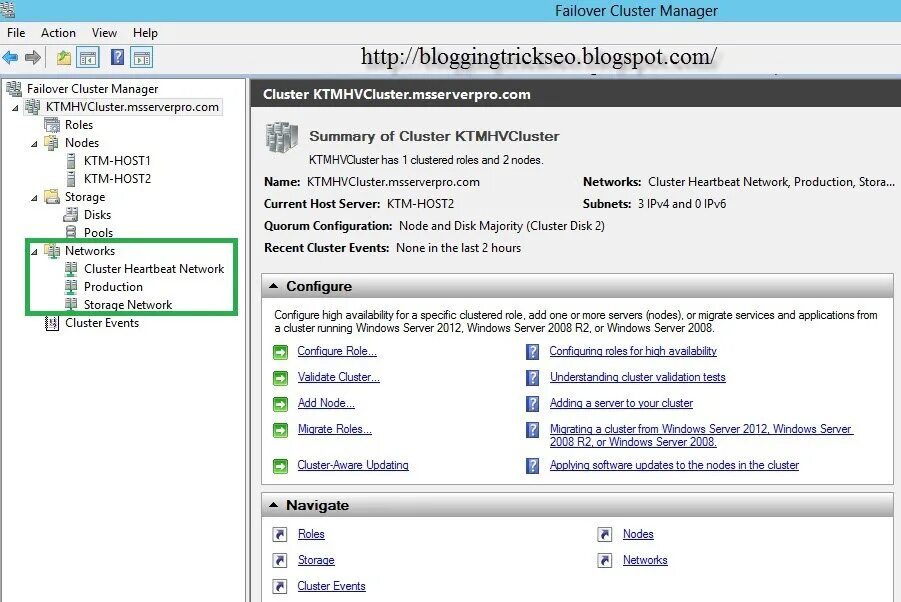
Task: Collapse the Configure section
Action: coord(274,285)
